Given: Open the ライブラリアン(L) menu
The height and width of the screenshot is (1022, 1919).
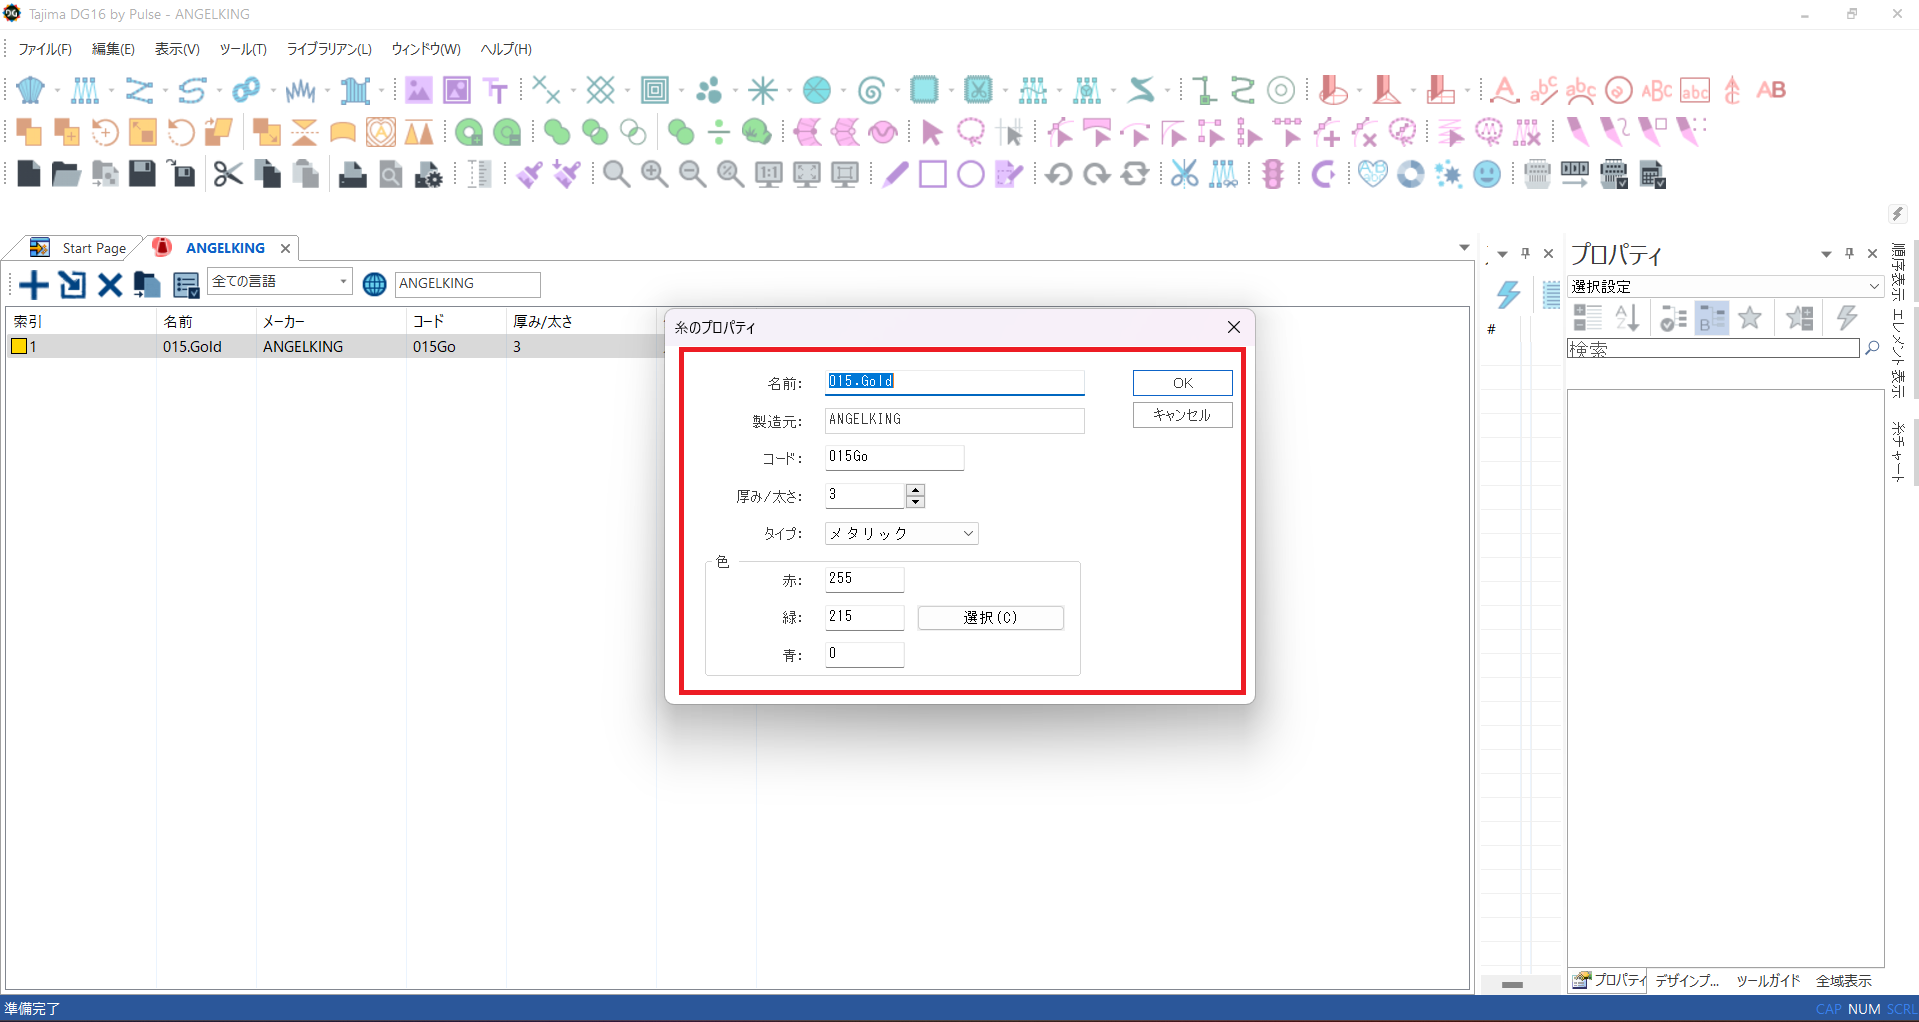Looking at the screenshot, I should click(329, 49).
